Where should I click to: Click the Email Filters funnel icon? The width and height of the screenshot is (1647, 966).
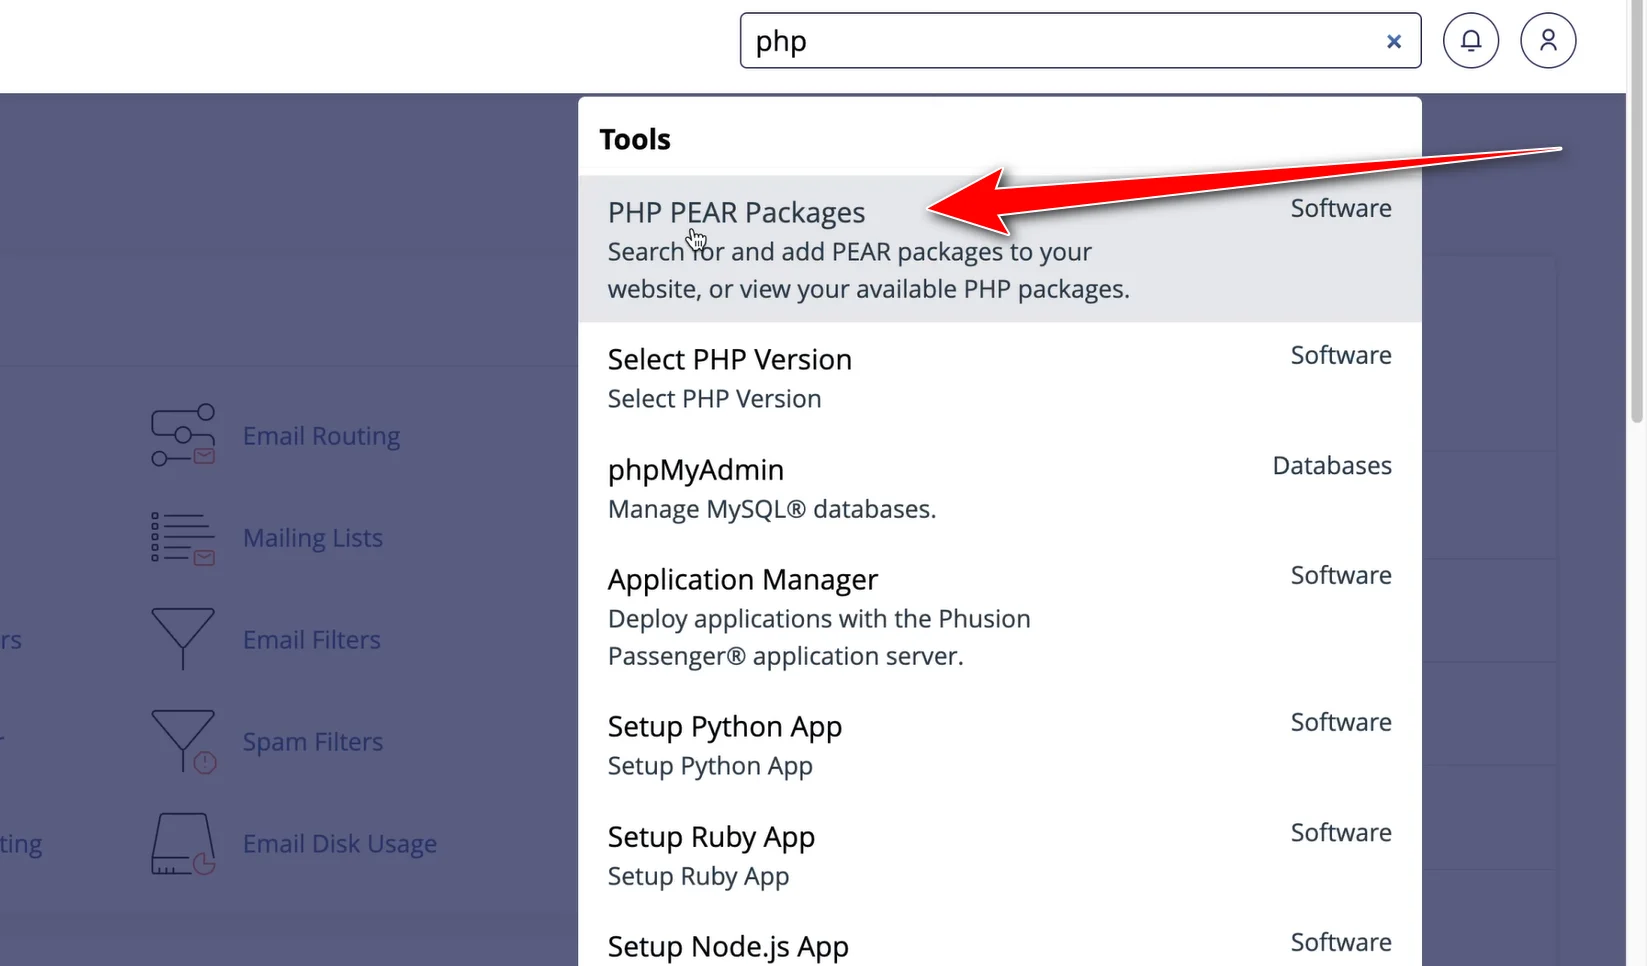pos(183,639)
